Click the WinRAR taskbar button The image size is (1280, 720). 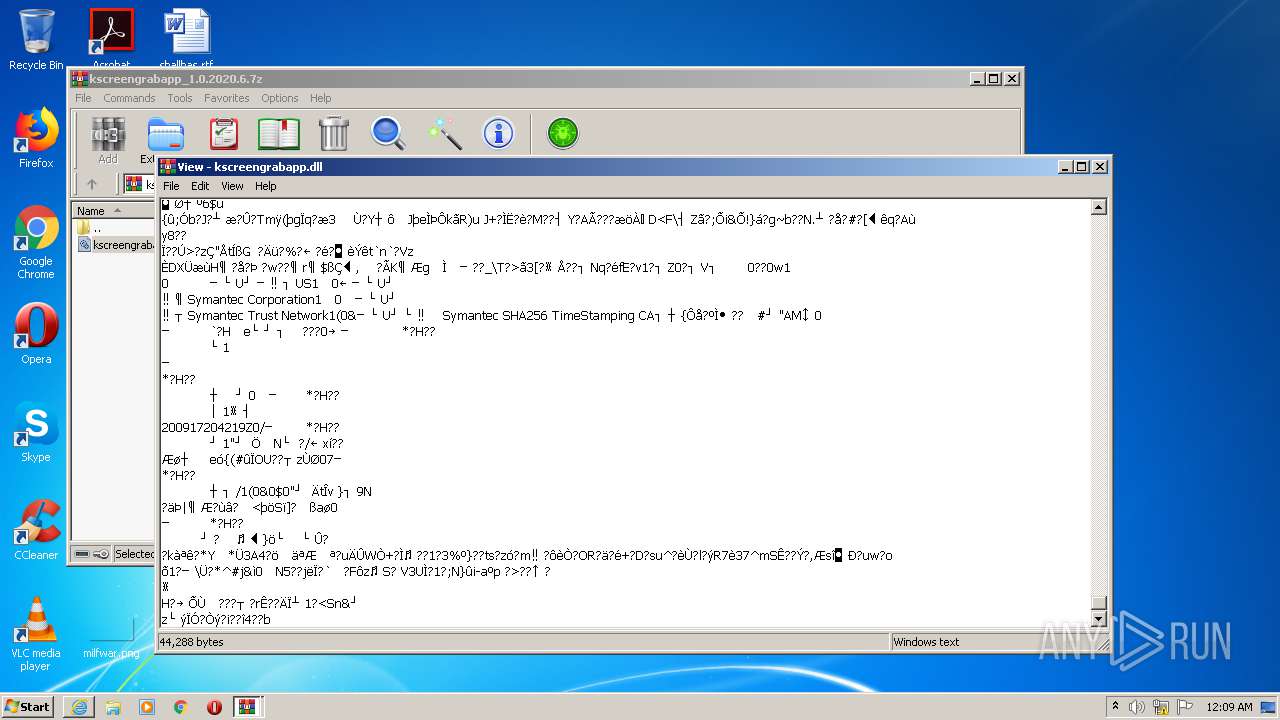point(247,707)
